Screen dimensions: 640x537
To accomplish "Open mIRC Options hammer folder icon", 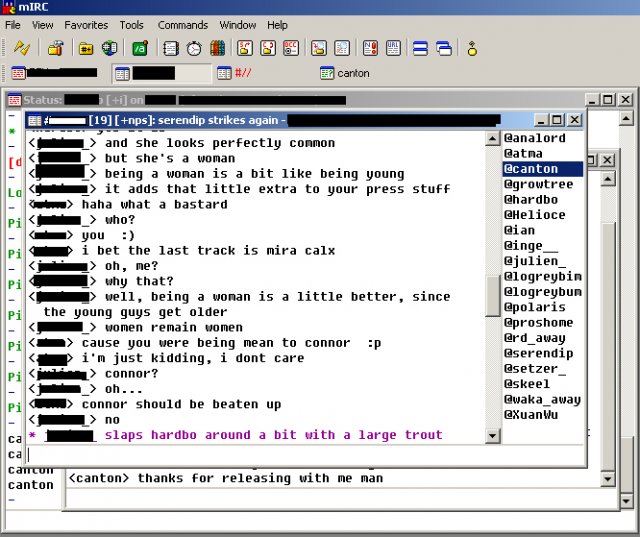I will pyautogui.click(x=55, y=48).
